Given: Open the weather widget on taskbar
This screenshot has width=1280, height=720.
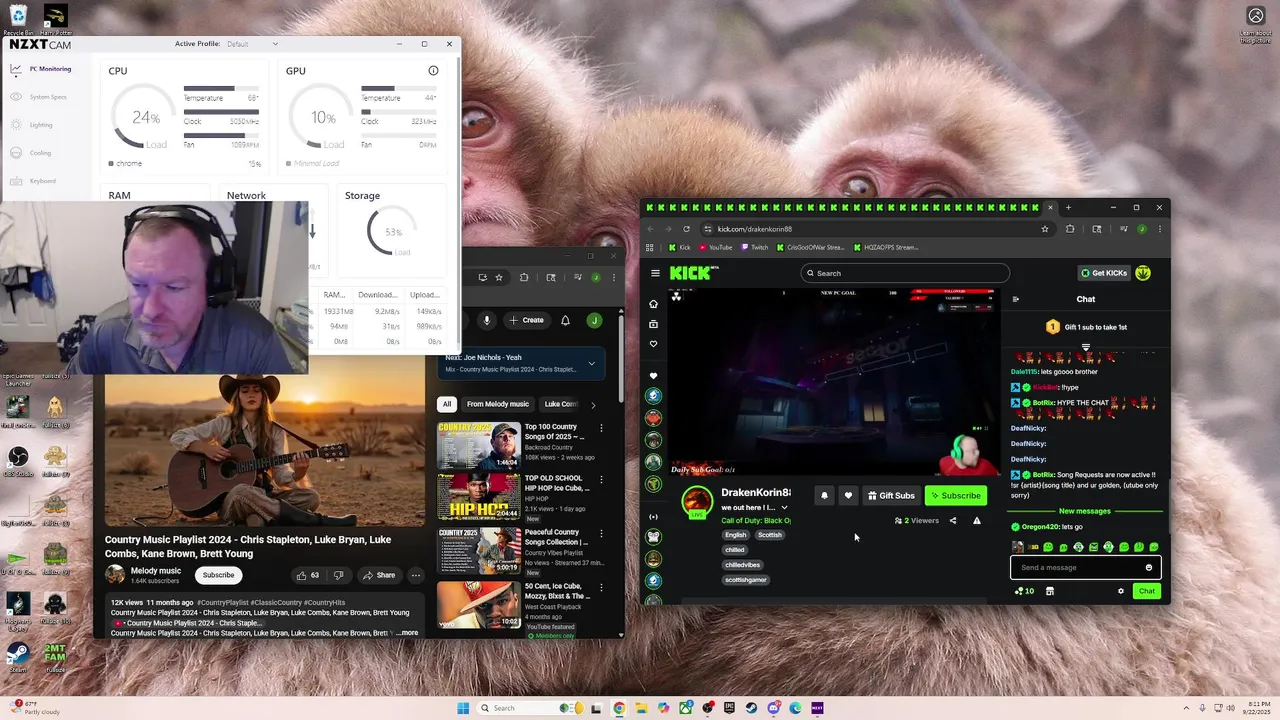Looking at the screenshot, I should pos(33,708).
